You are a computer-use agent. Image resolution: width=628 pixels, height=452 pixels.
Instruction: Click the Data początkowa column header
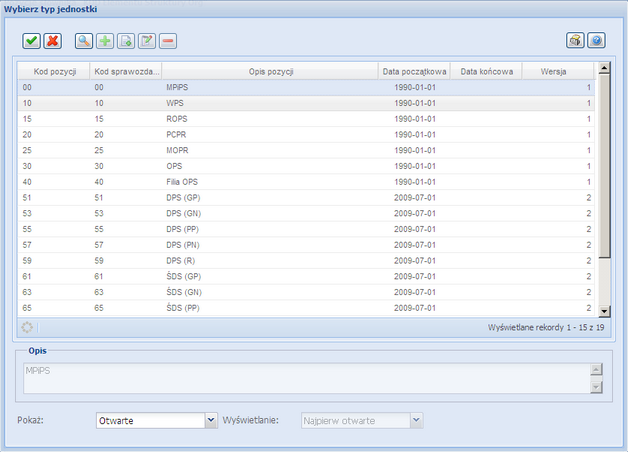tap(413, 72)
